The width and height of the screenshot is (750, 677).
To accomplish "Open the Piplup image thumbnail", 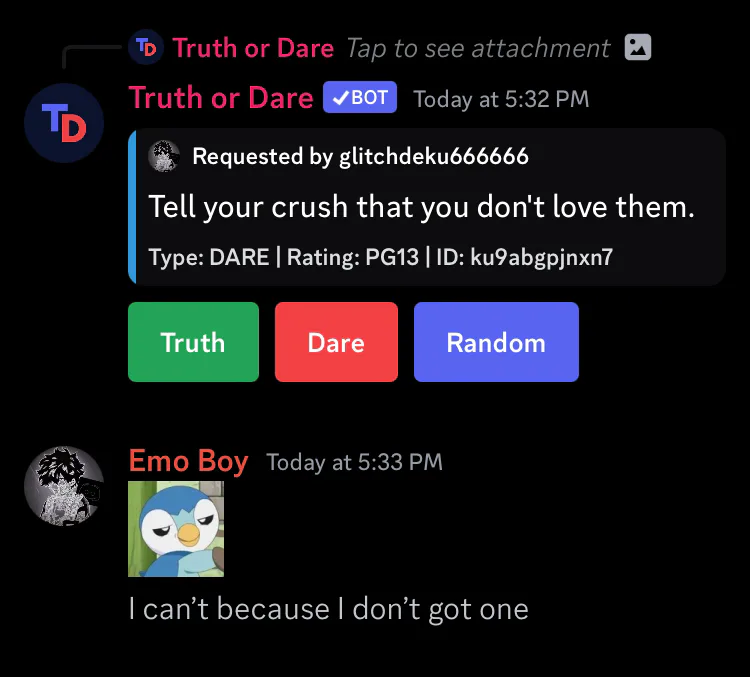I will point(176,529).
